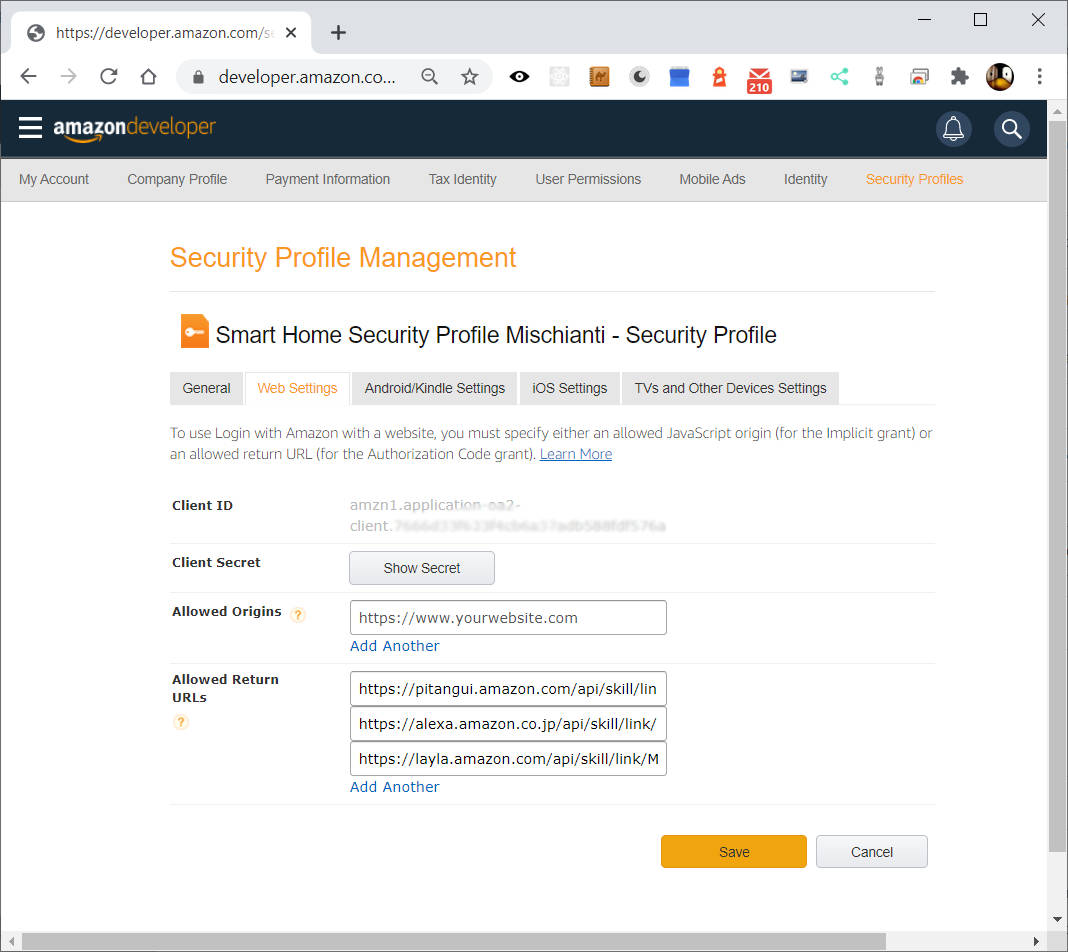The height and width of the screenshot is (952, 1068).
Task: Open the extensions puzzle piece icon
Action: (x=959, y=76)
